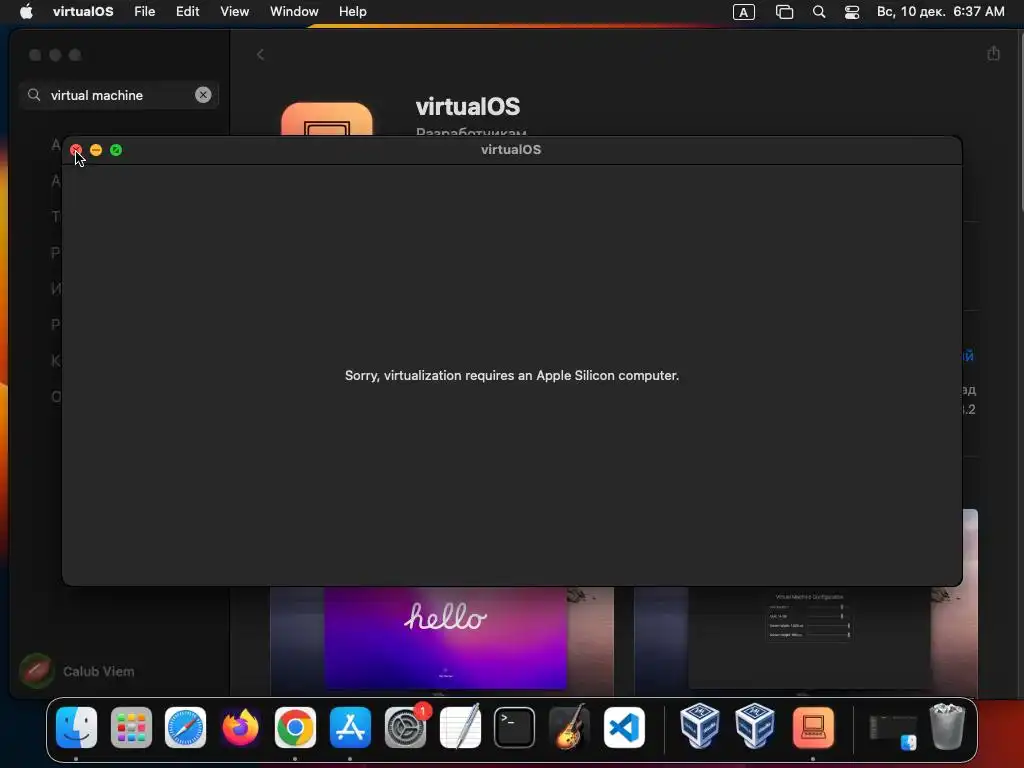Launch Google Chrome from the Dock
Image resolution: width=1024 pixels, height=768 pixels.
pyautogui.click(x=295, y=728)
